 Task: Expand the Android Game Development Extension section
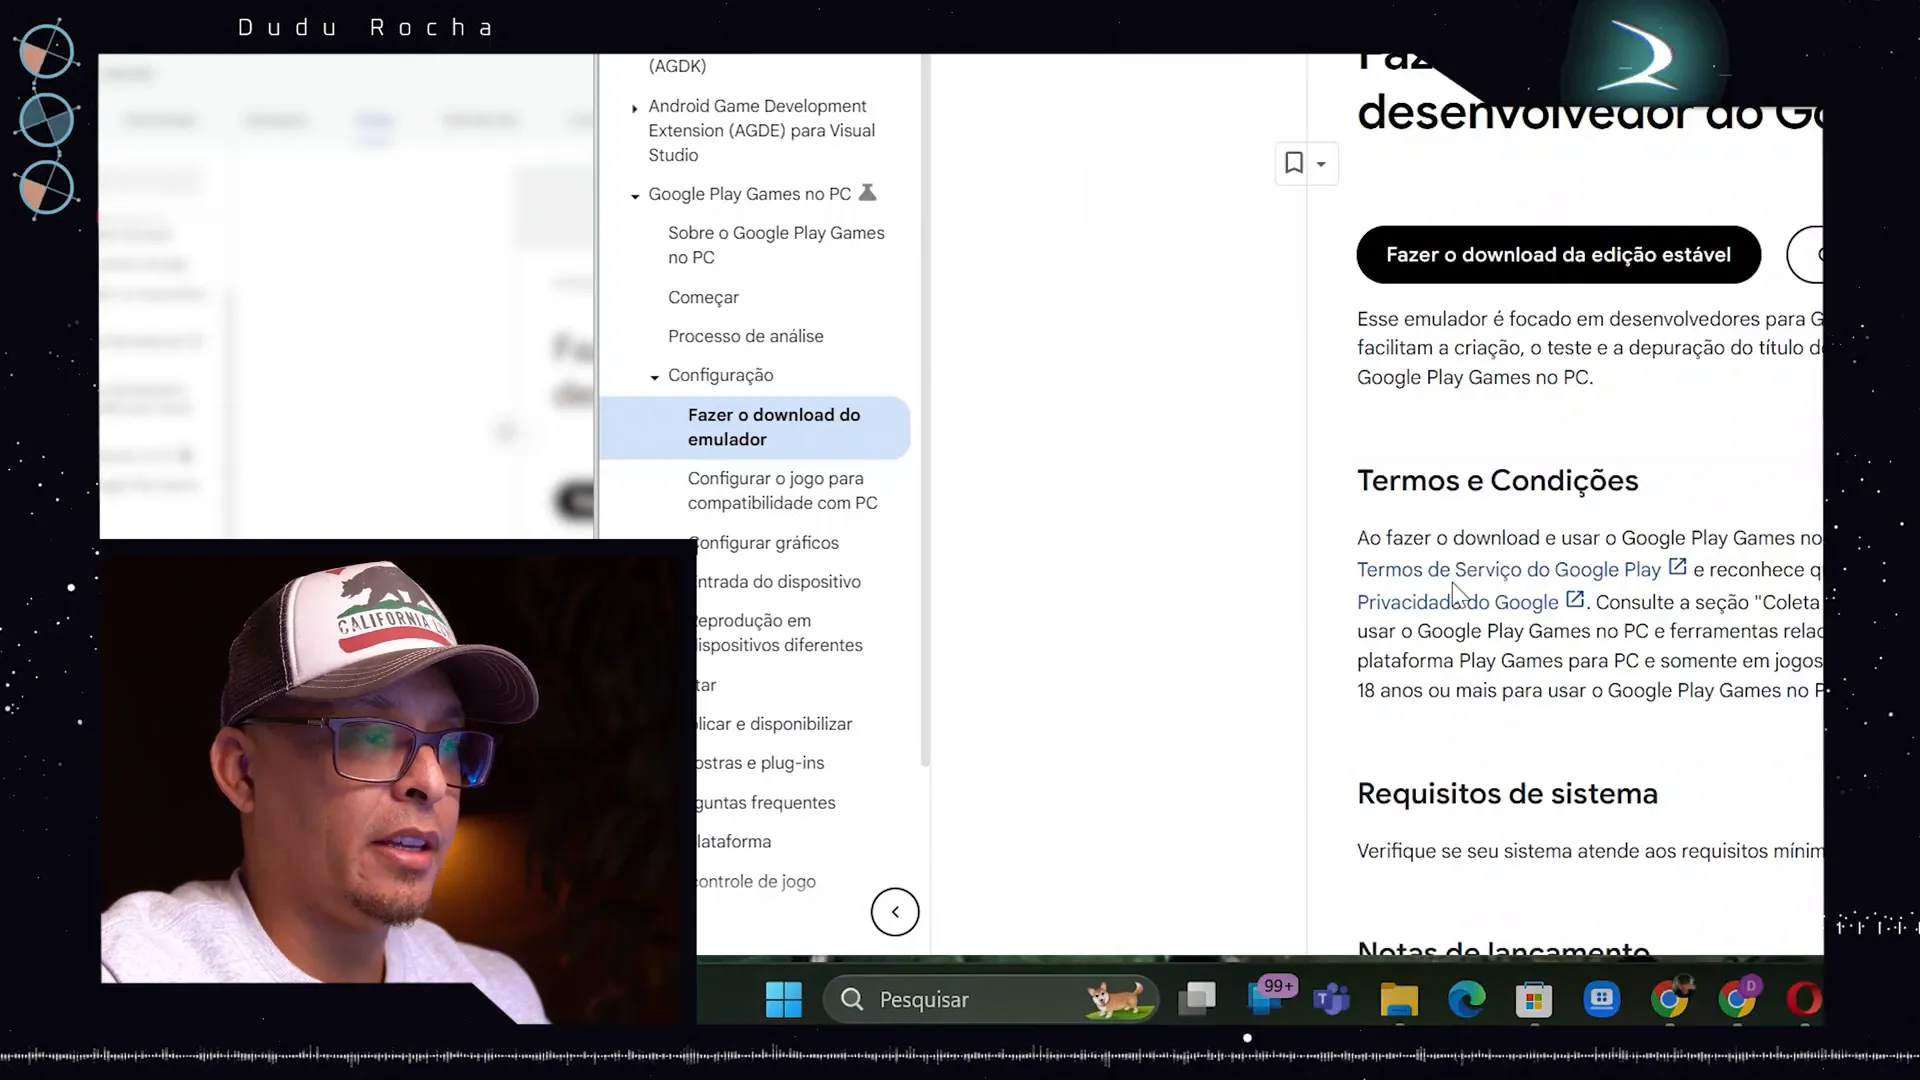pyautogui.click(x=634, y=108)
